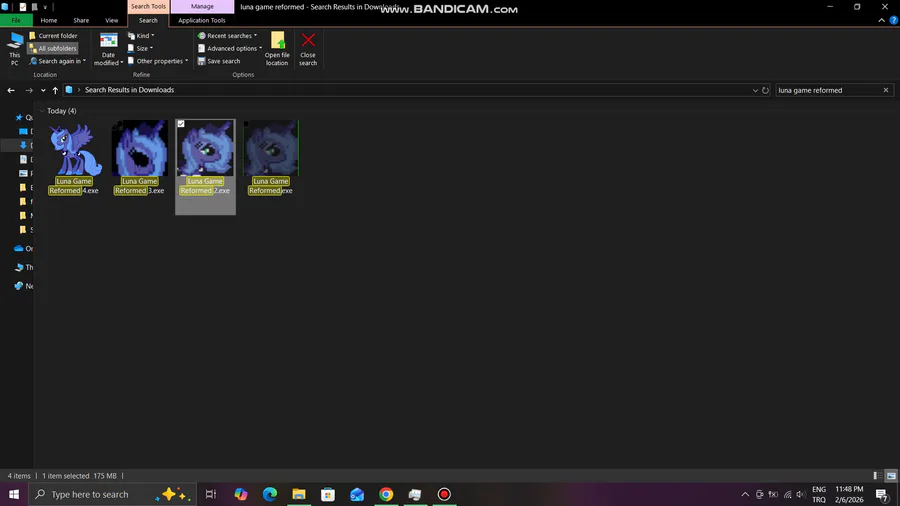Open the address bar history dropdown
This screenshot has height=506, width=900.
(755, 90)
